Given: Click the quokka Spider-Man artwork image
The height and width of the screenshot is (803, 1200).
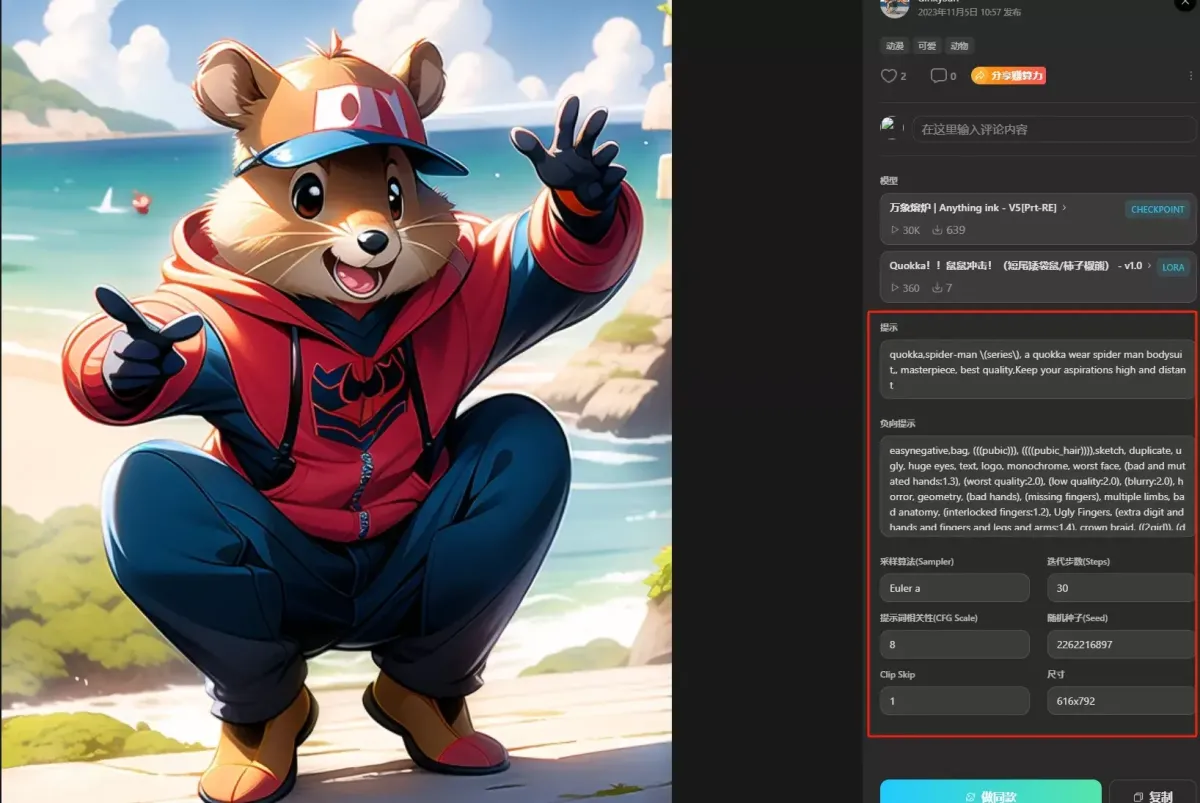Looking at the screenshot, I should [x=336, y=400].
